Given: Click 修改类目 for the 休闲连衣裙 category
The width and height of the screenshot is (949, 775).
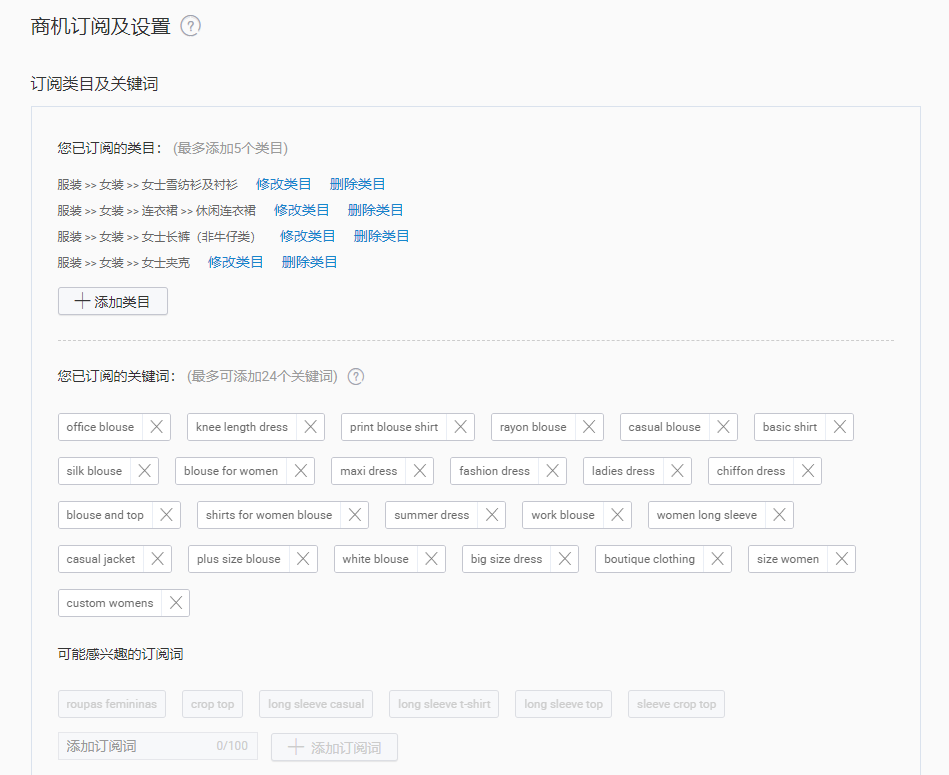Looking at the screenshot, I should [301, 209].
